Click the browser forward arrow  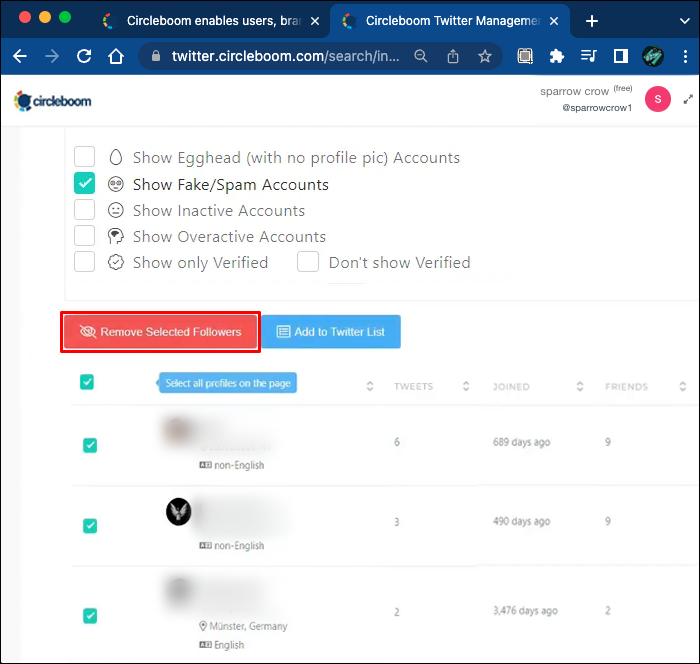(x=52, y=56)
